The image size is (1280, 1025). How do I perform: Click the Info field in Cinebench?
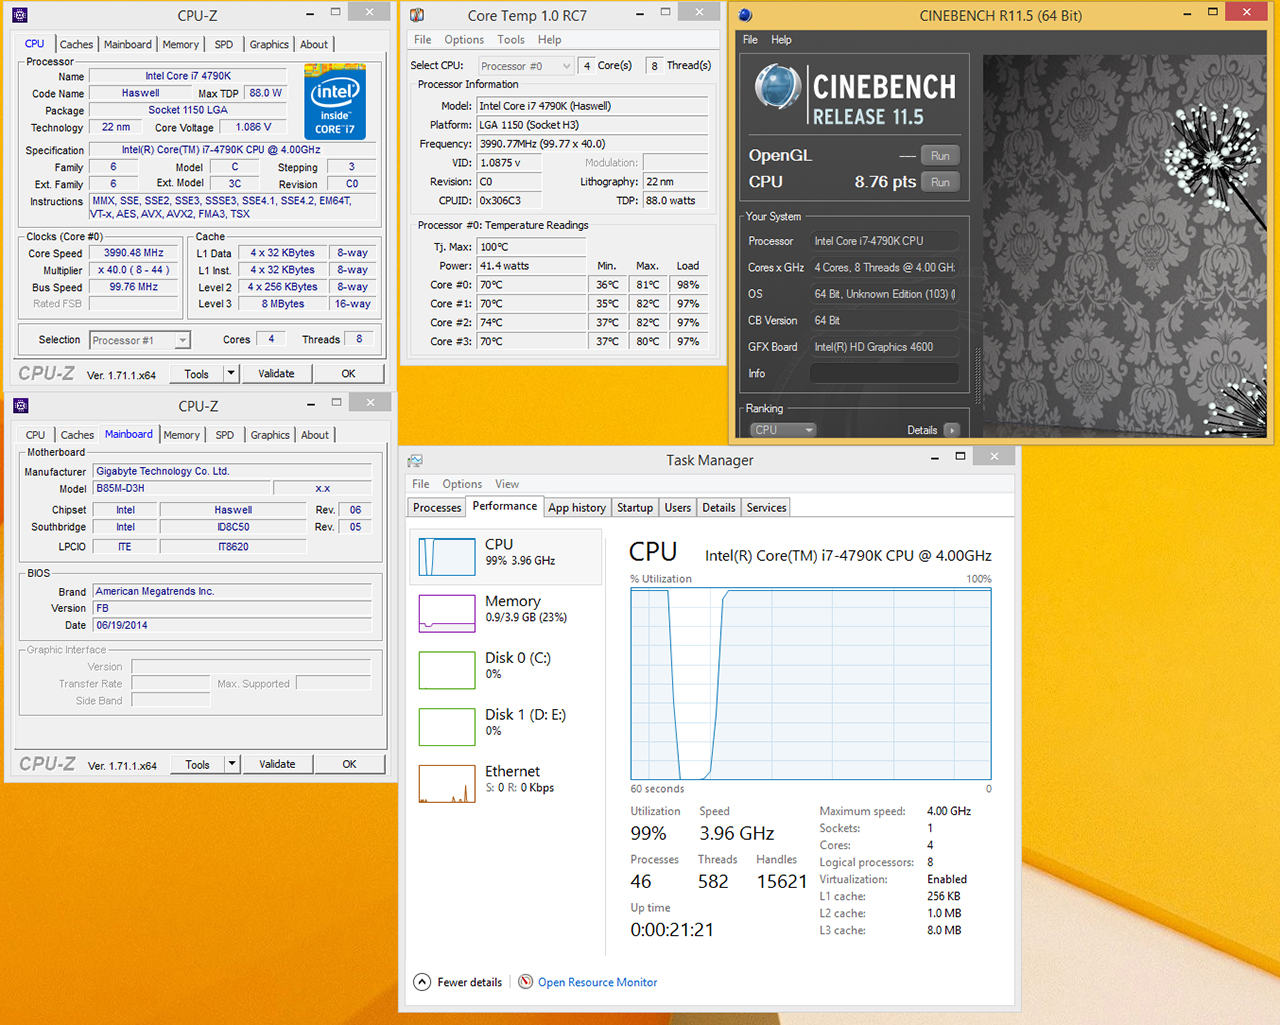pyautogui.click(x=884, y=373)
